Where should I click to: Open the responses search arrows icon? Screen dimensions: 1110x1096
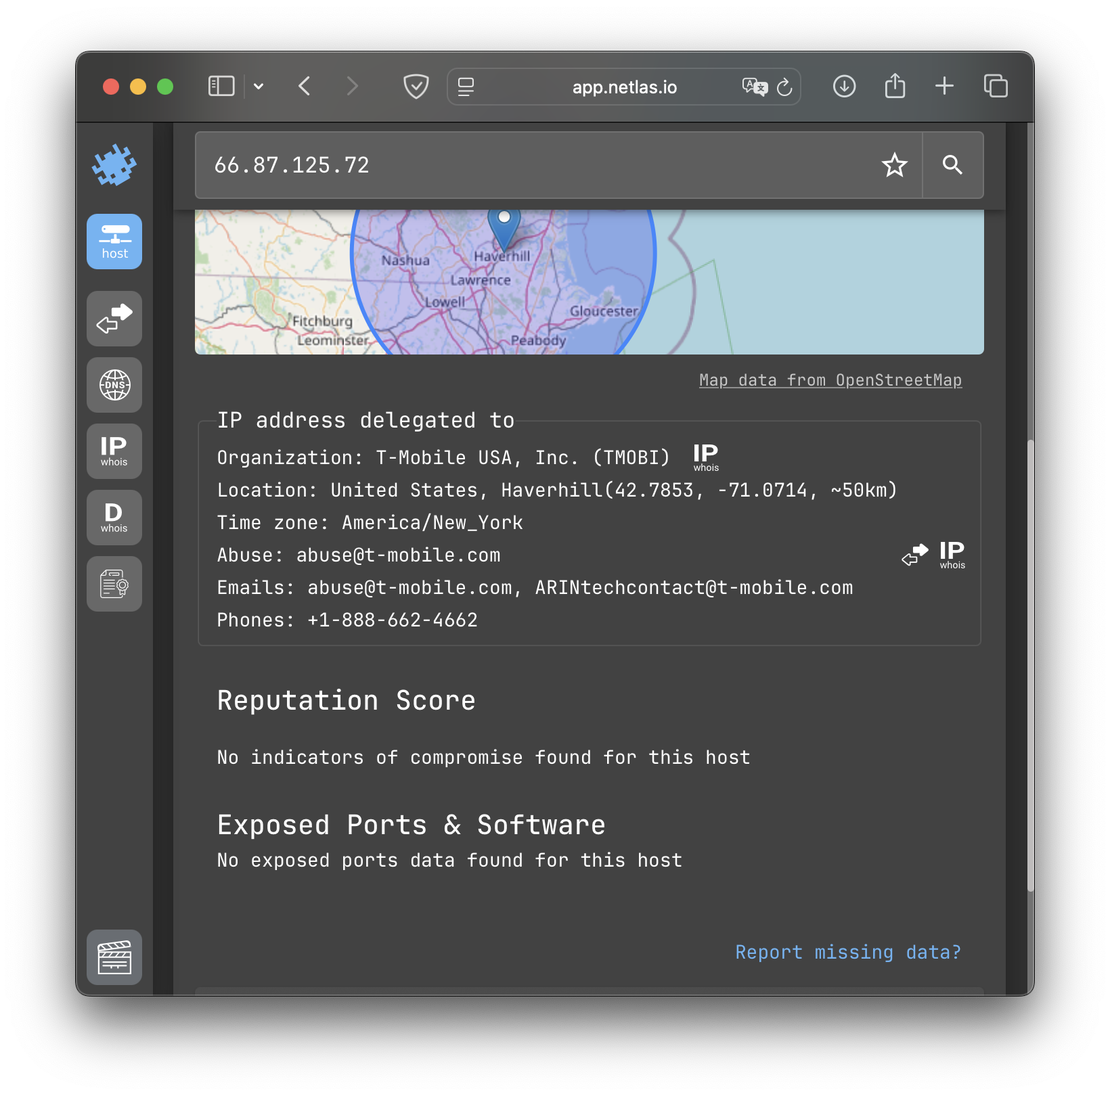click(x=114, y=318)
